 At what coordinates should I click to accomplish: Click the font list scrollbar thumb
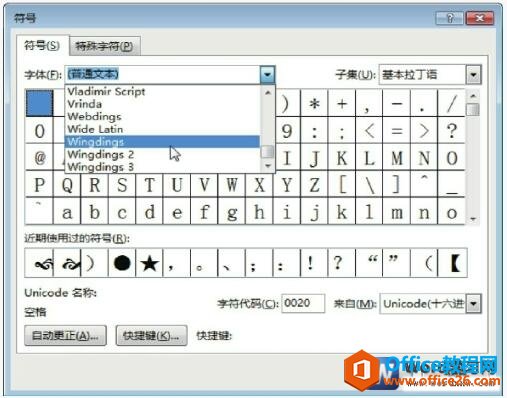[267, 152]
